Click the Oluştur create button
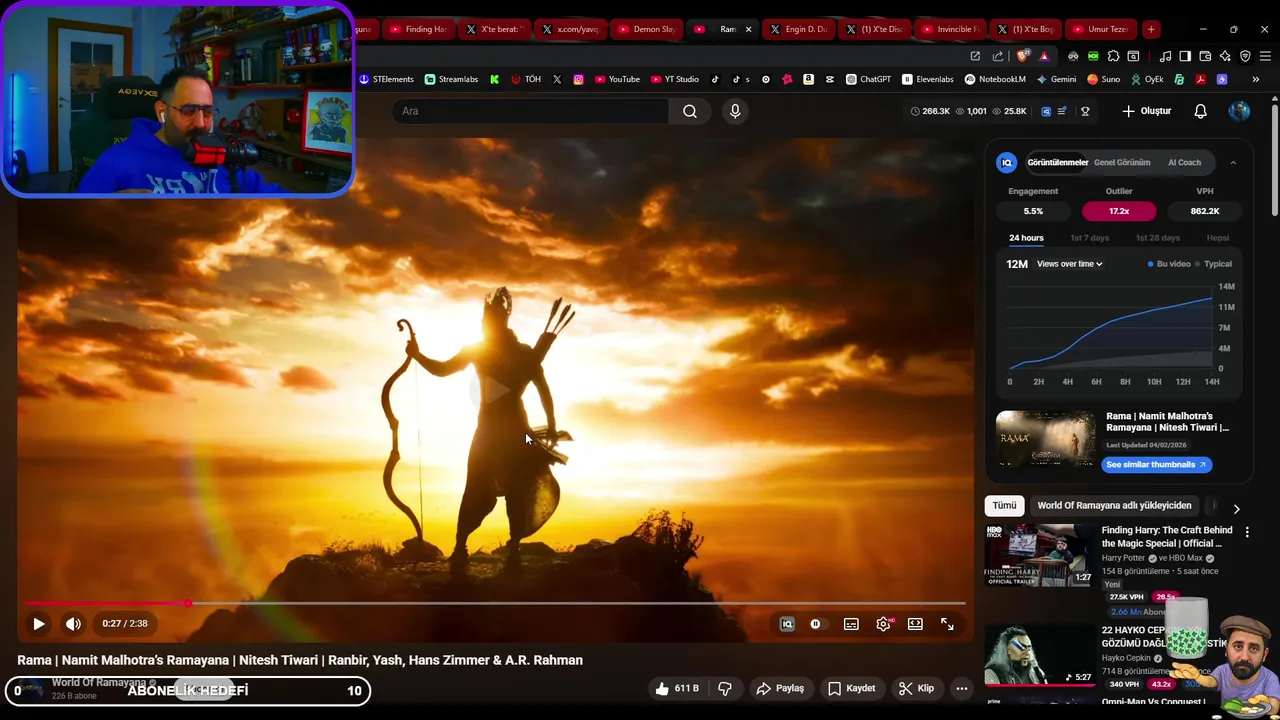This screenshot has width=1280, height=720. tap(1146, 111)
